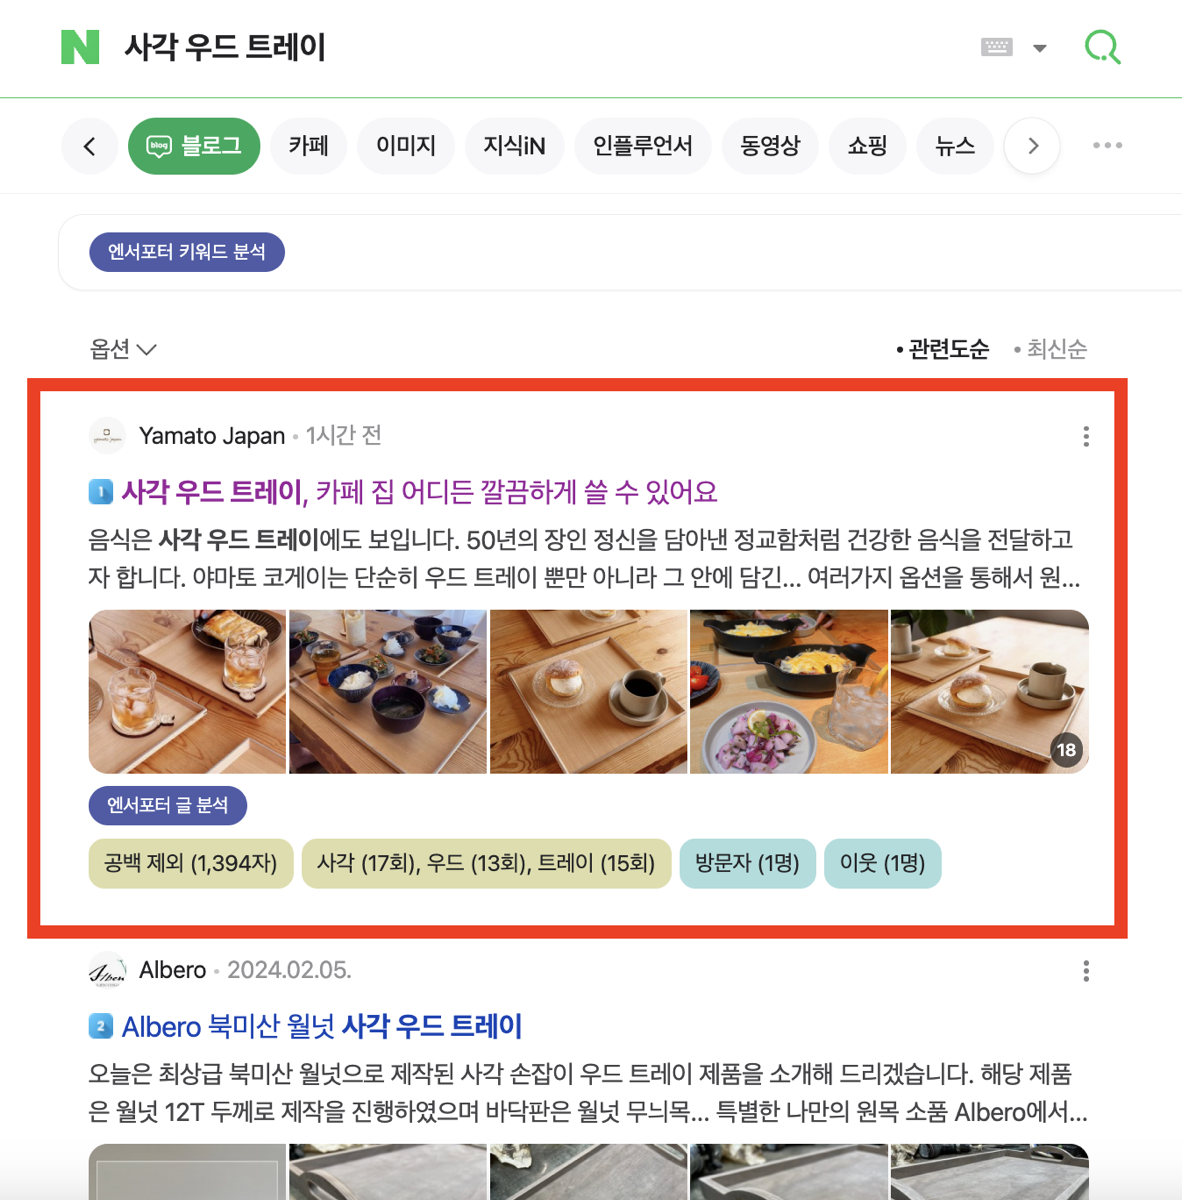1182x1200 pixels.
Task: Go to previous tabs with left arrow
Action: [x=90, y=146]
